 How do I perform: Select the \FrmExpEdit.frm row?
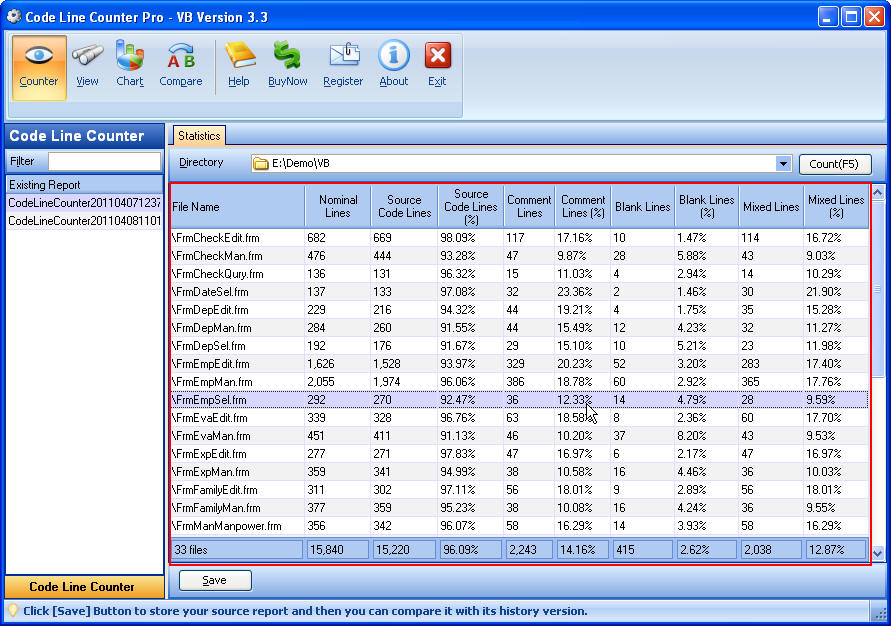(519, 454)
